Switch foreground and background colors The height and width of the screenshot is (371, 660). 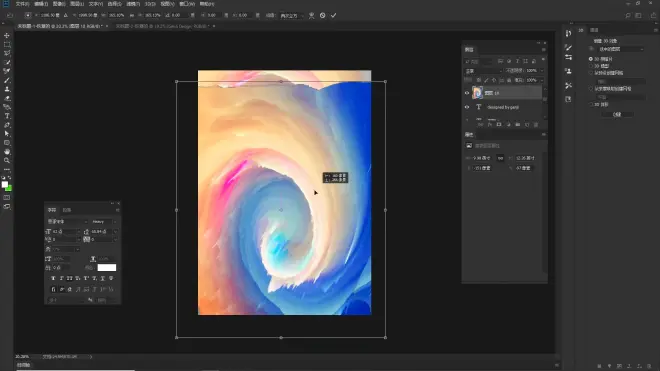click(x=10, y=177)
